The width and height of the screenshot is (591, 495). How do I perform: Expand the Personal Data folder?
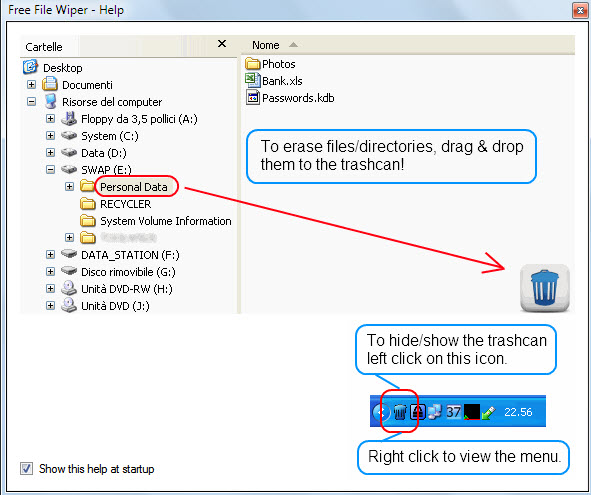[x=69, y=186]
